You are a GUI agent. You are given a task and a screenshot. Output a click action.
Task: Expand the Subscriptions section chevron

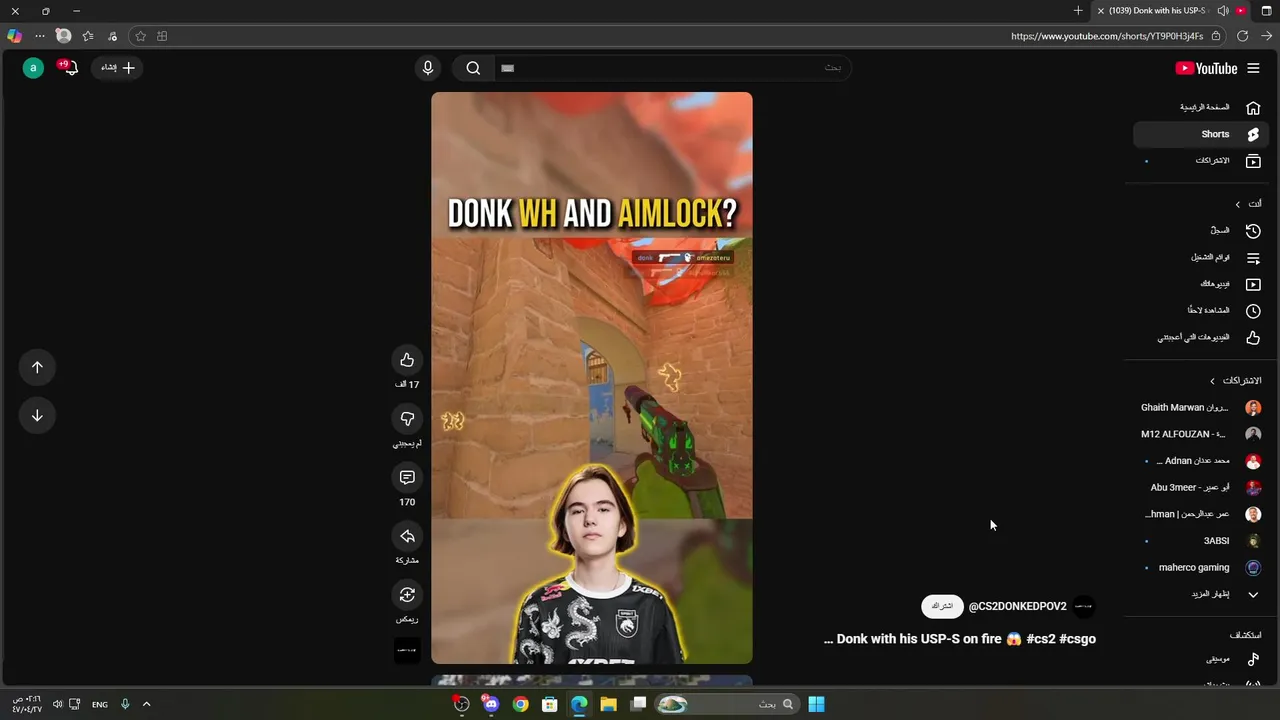coord(1212,381)
